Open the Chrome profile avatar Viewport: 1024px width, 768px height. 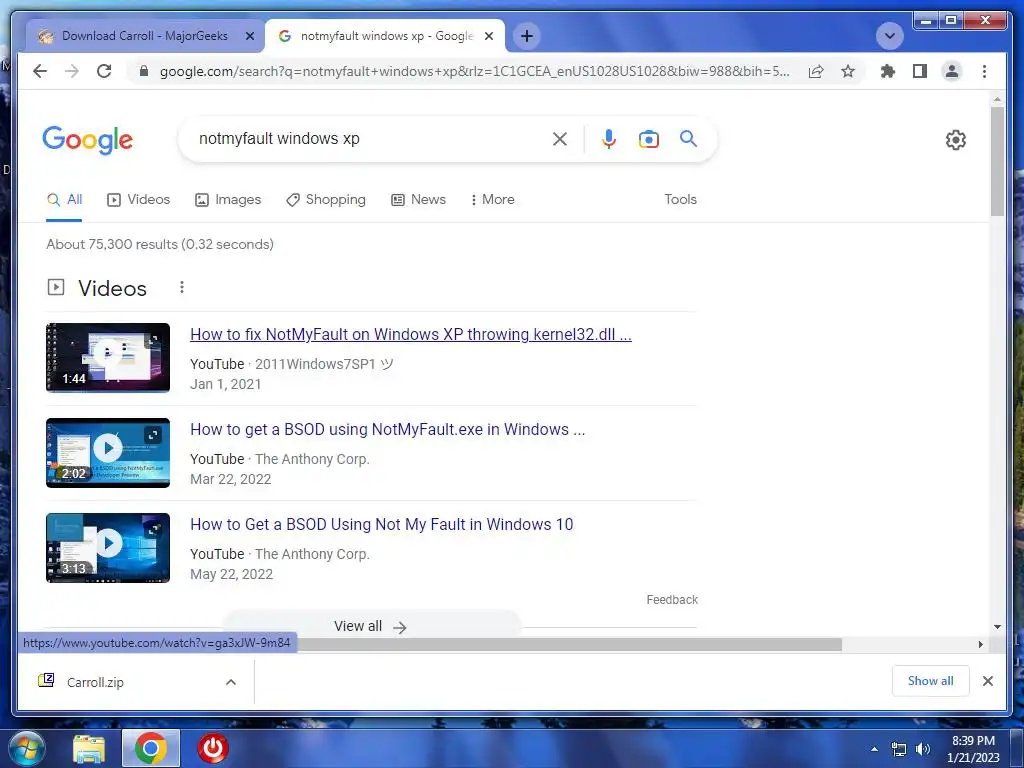click(x=952, y=71)
